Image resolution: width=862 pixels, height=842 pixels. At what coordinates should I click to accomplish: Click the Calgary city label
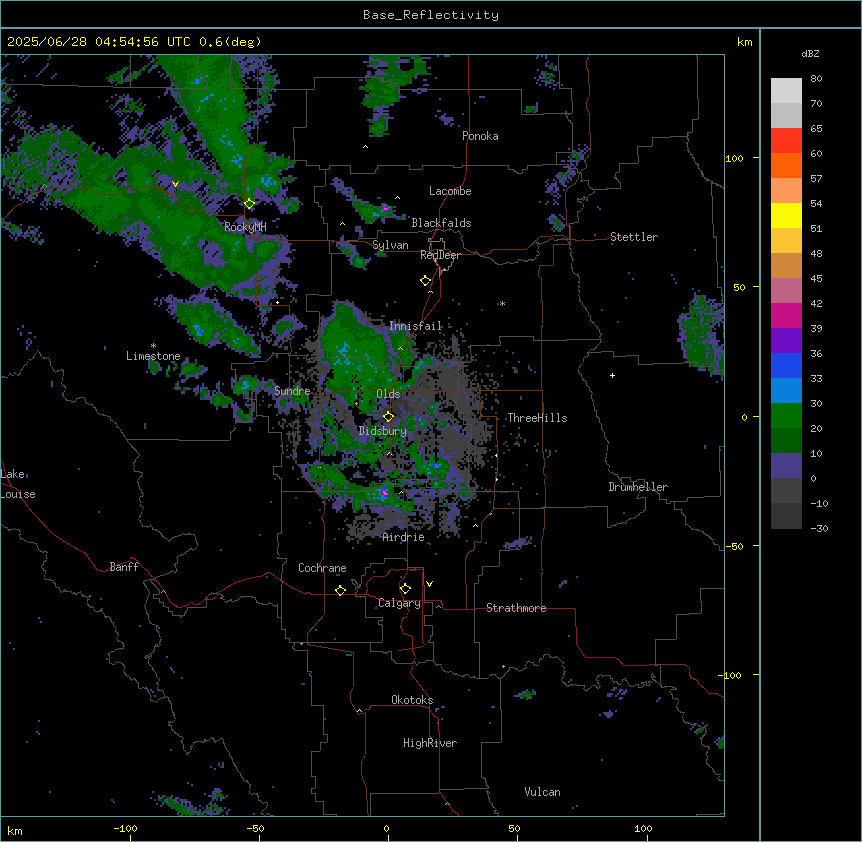tap(399, 603)
